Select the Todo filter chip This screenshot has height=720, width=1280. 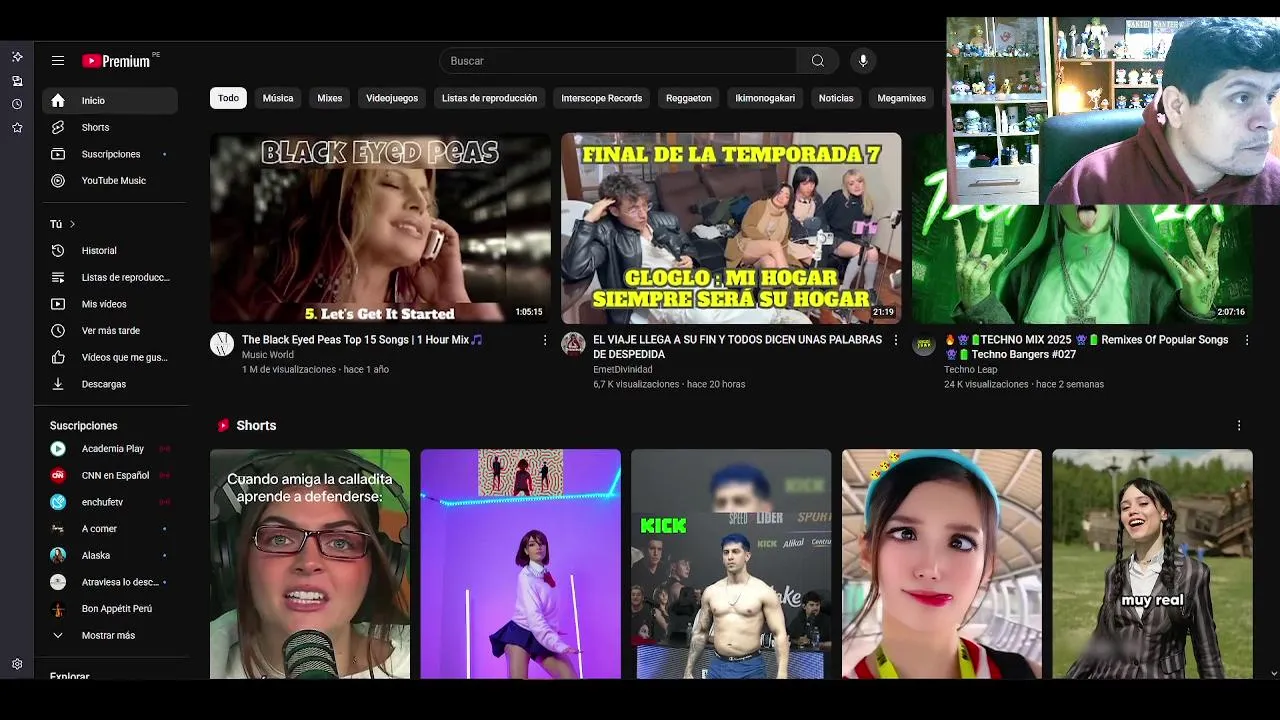pyautogui.click(x=228, y=98)
